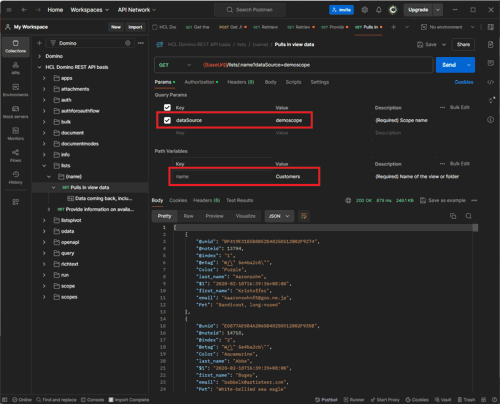Viewport: 500px width, 404px height.
Task: Switch to the Scripts tab
Action: point(293,82)
